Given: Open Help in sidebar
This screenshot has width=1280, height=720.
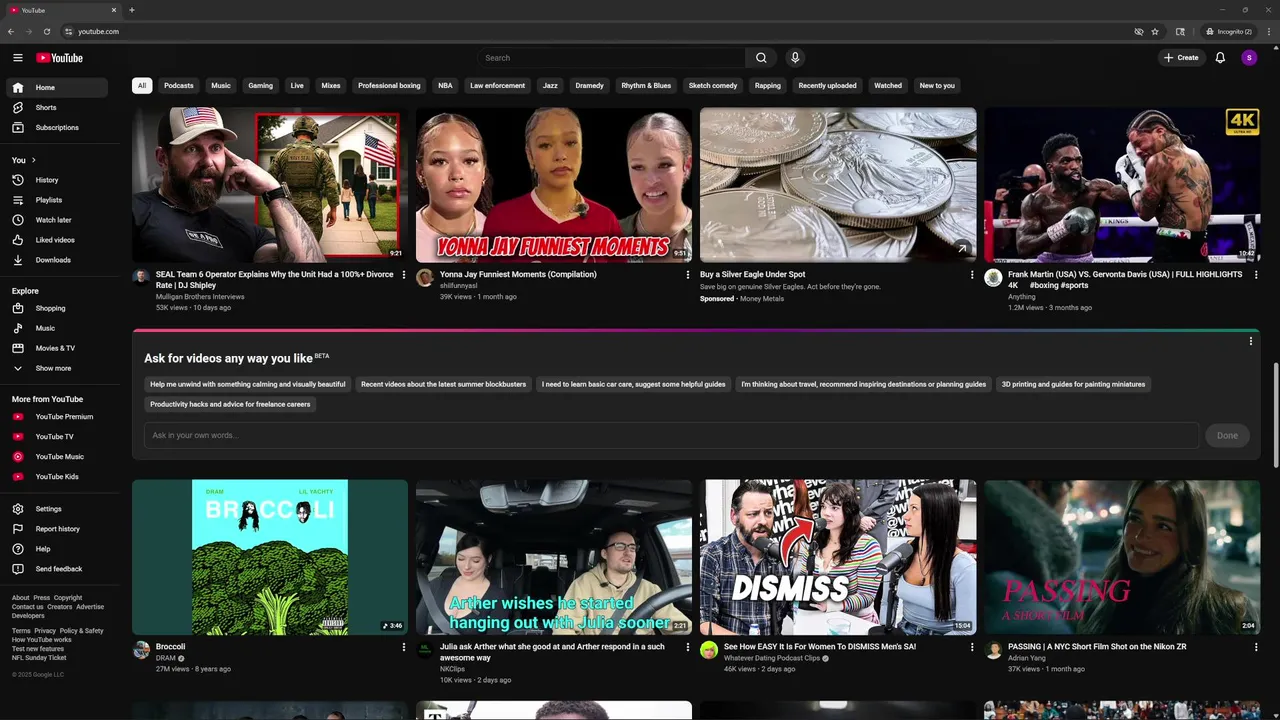Looking at the screenshot, I should 57,549.
